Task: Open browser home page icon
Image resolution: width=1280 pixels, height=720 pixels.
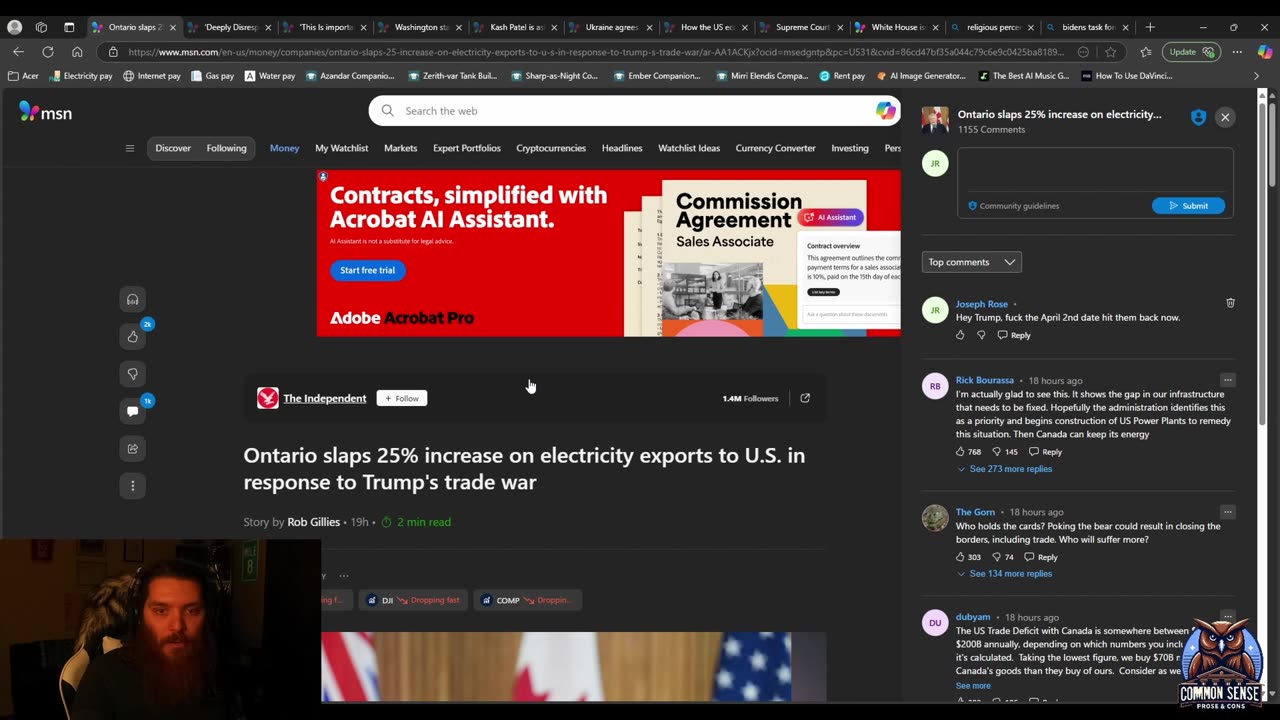Action: tap(77, 52)
